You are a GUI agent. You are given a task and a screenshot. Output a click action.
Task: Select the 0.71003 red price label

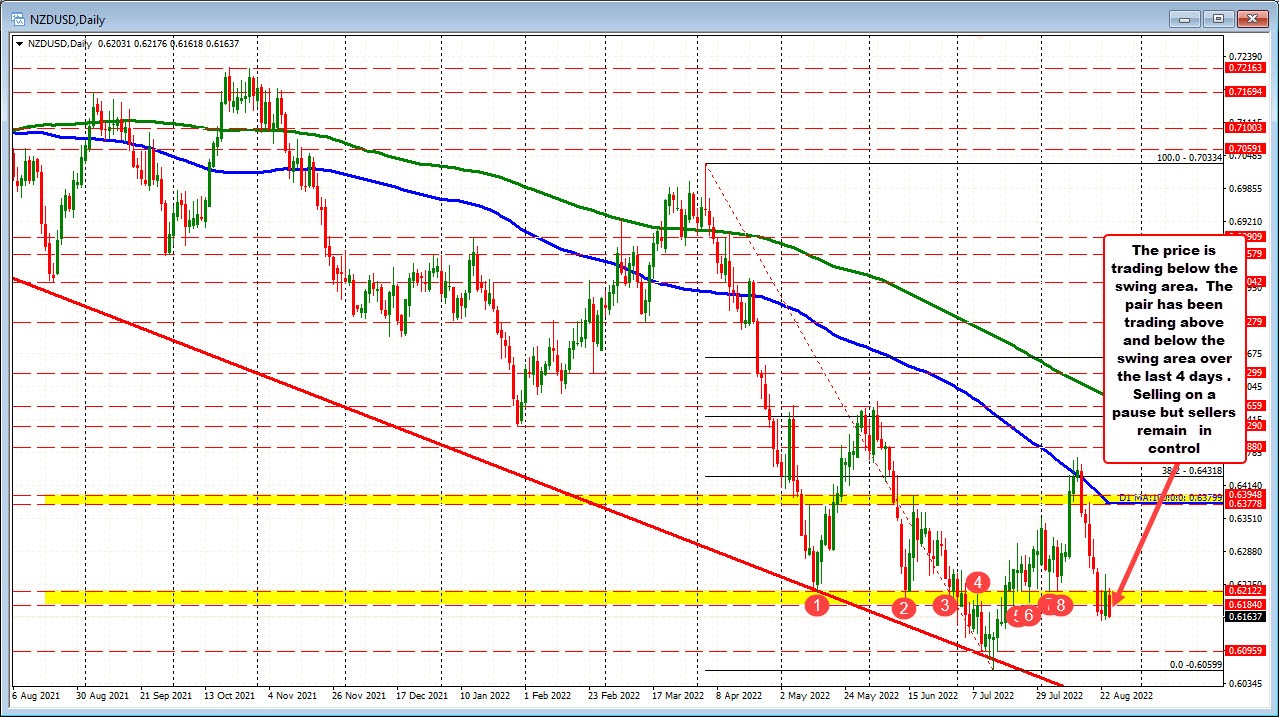click(x=1246, y=128)
